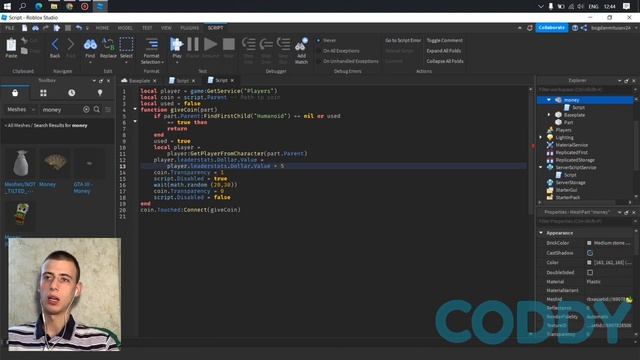This screenshot has width=640, height=360.
Task: Open the Find dropdown arrow
Action: coord(90,62)
